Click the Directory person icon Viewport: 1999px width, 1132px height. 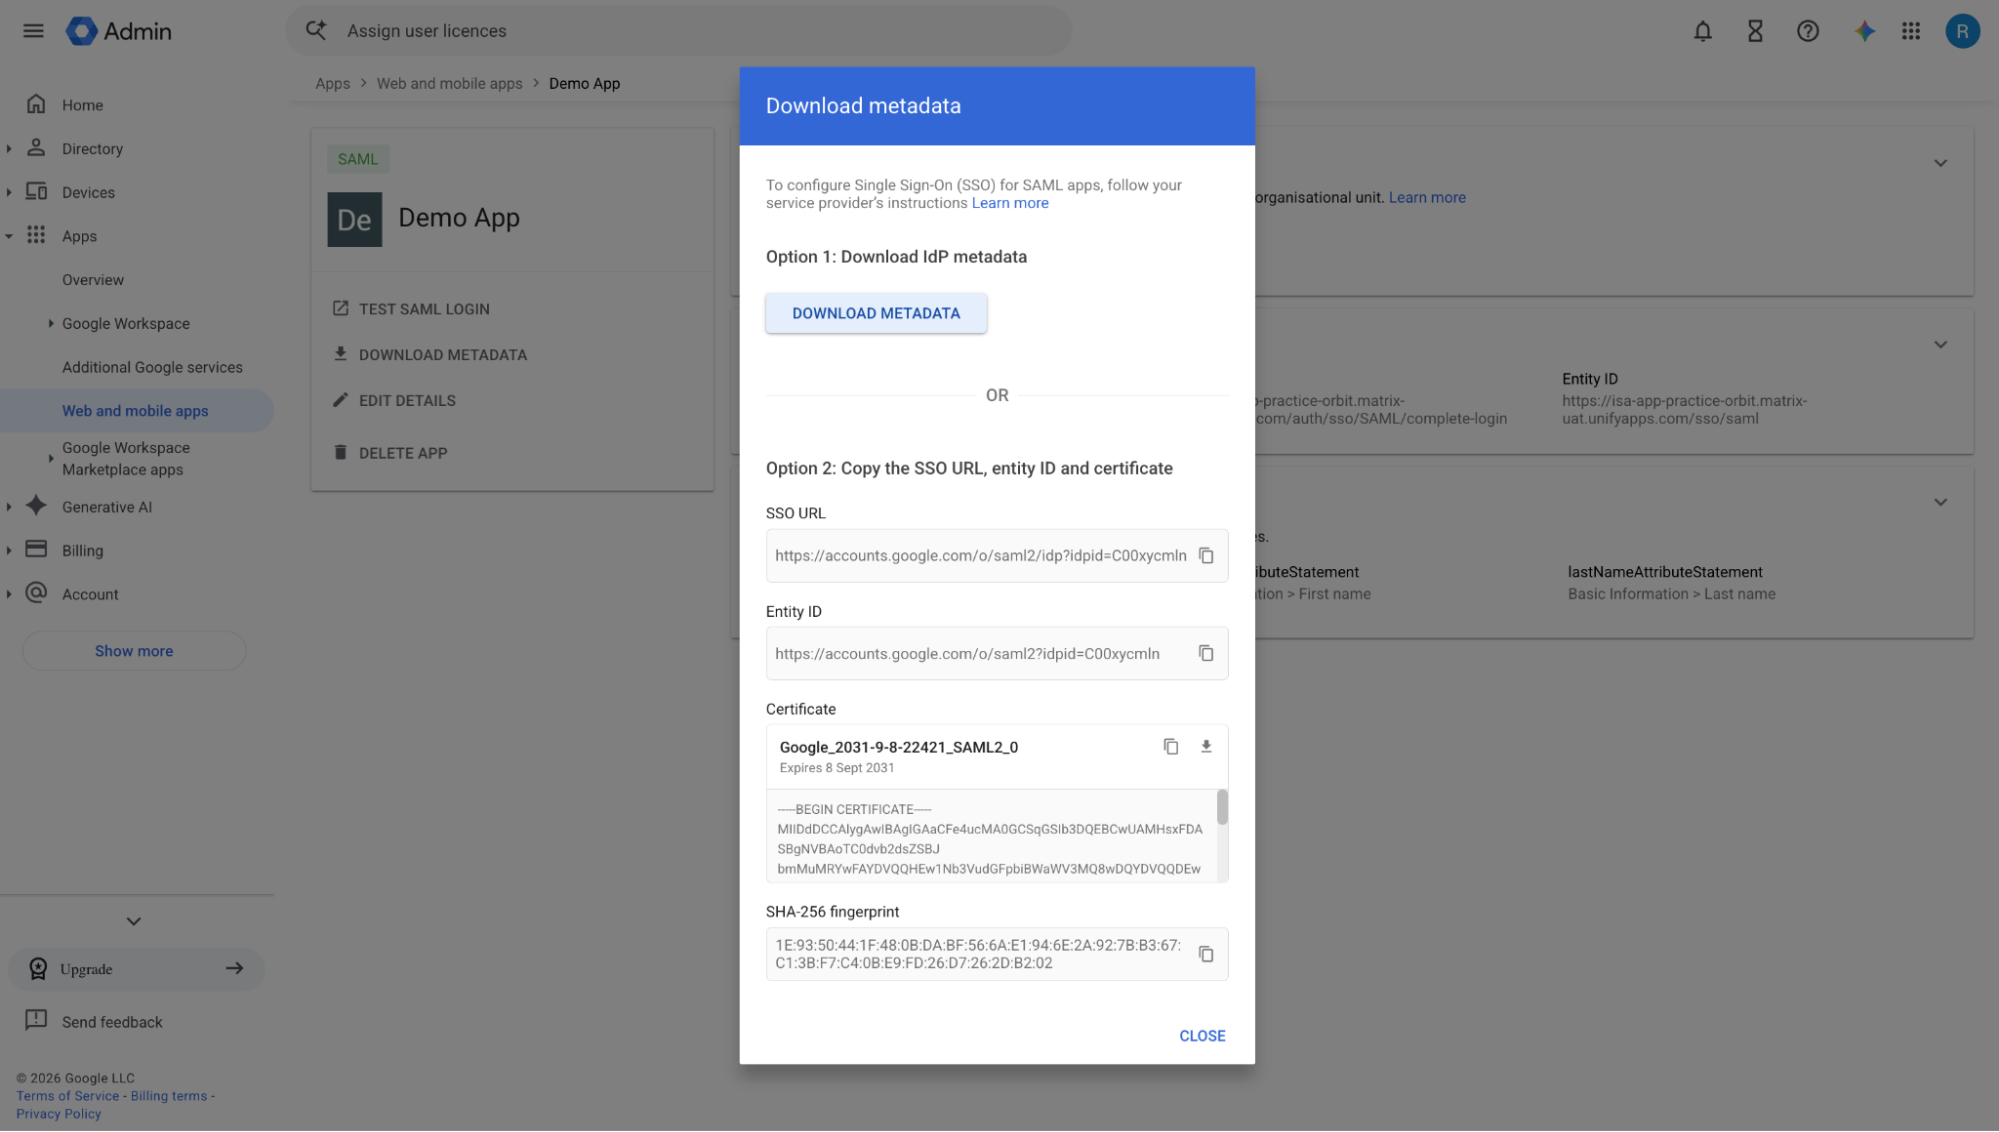click(36, 148)
